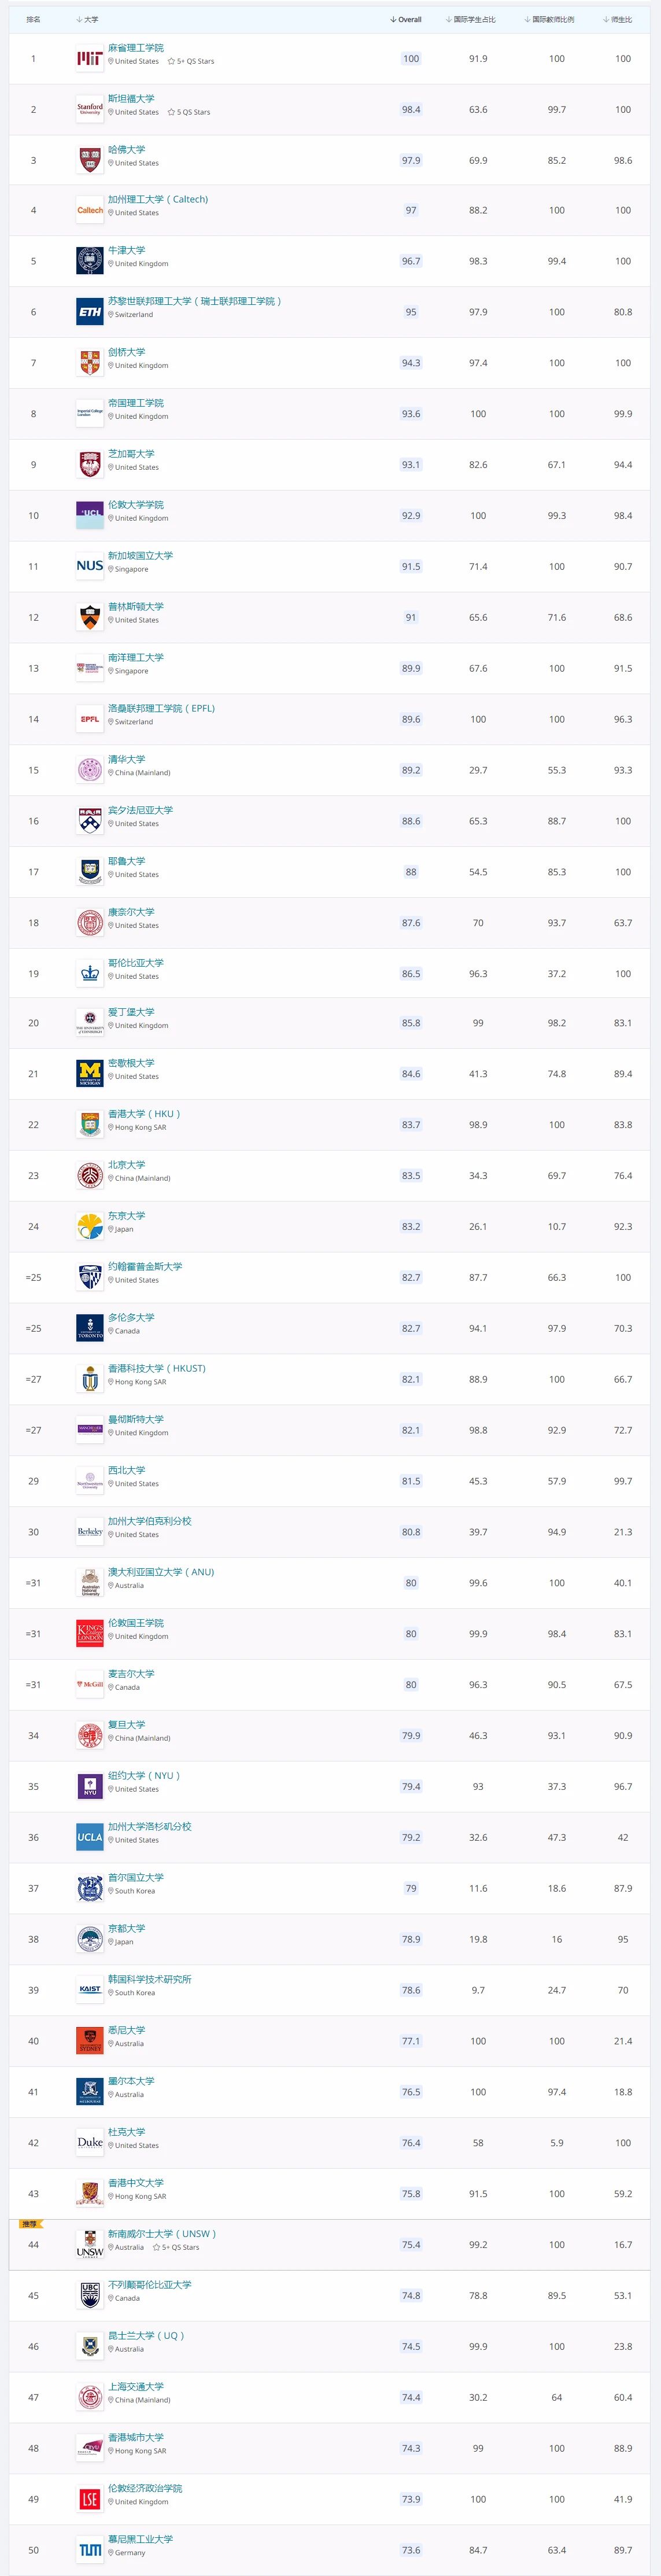Select the UCLA logo icon
Screen dimensions: 661x2576
[x=90, y=1837]
